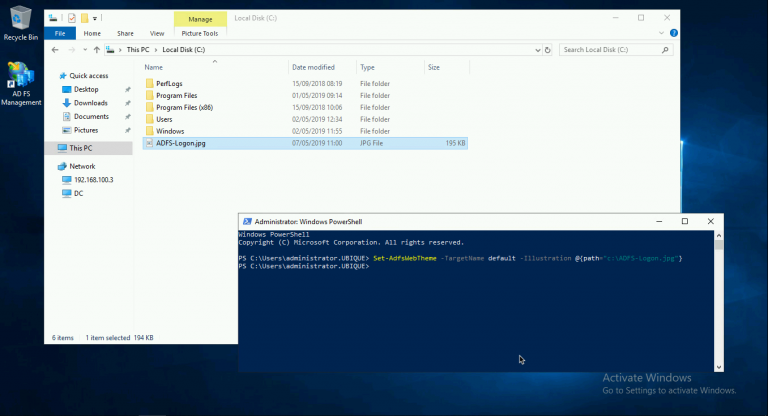
Task: Click the search magnifier icon
Action: click(665, 49)
